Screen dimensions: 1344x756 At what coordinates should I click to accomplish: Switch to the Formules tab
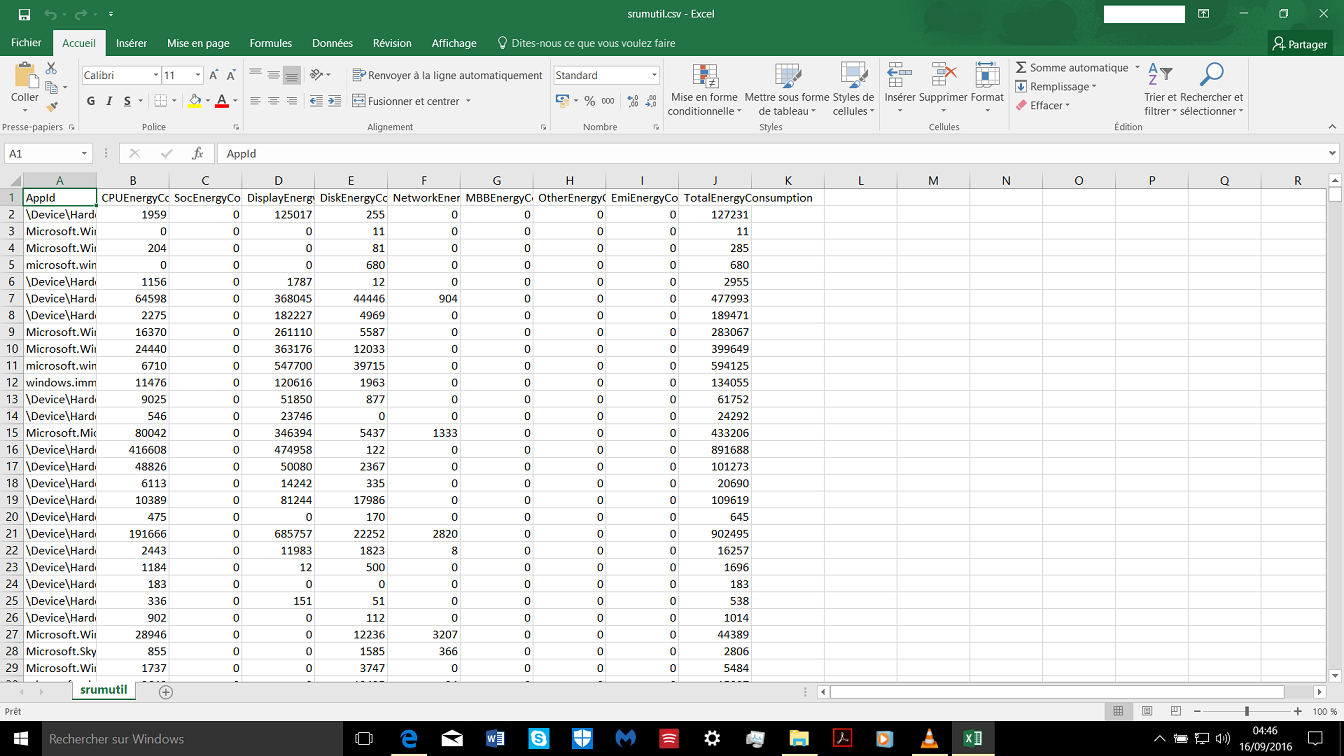pos(271,43)
